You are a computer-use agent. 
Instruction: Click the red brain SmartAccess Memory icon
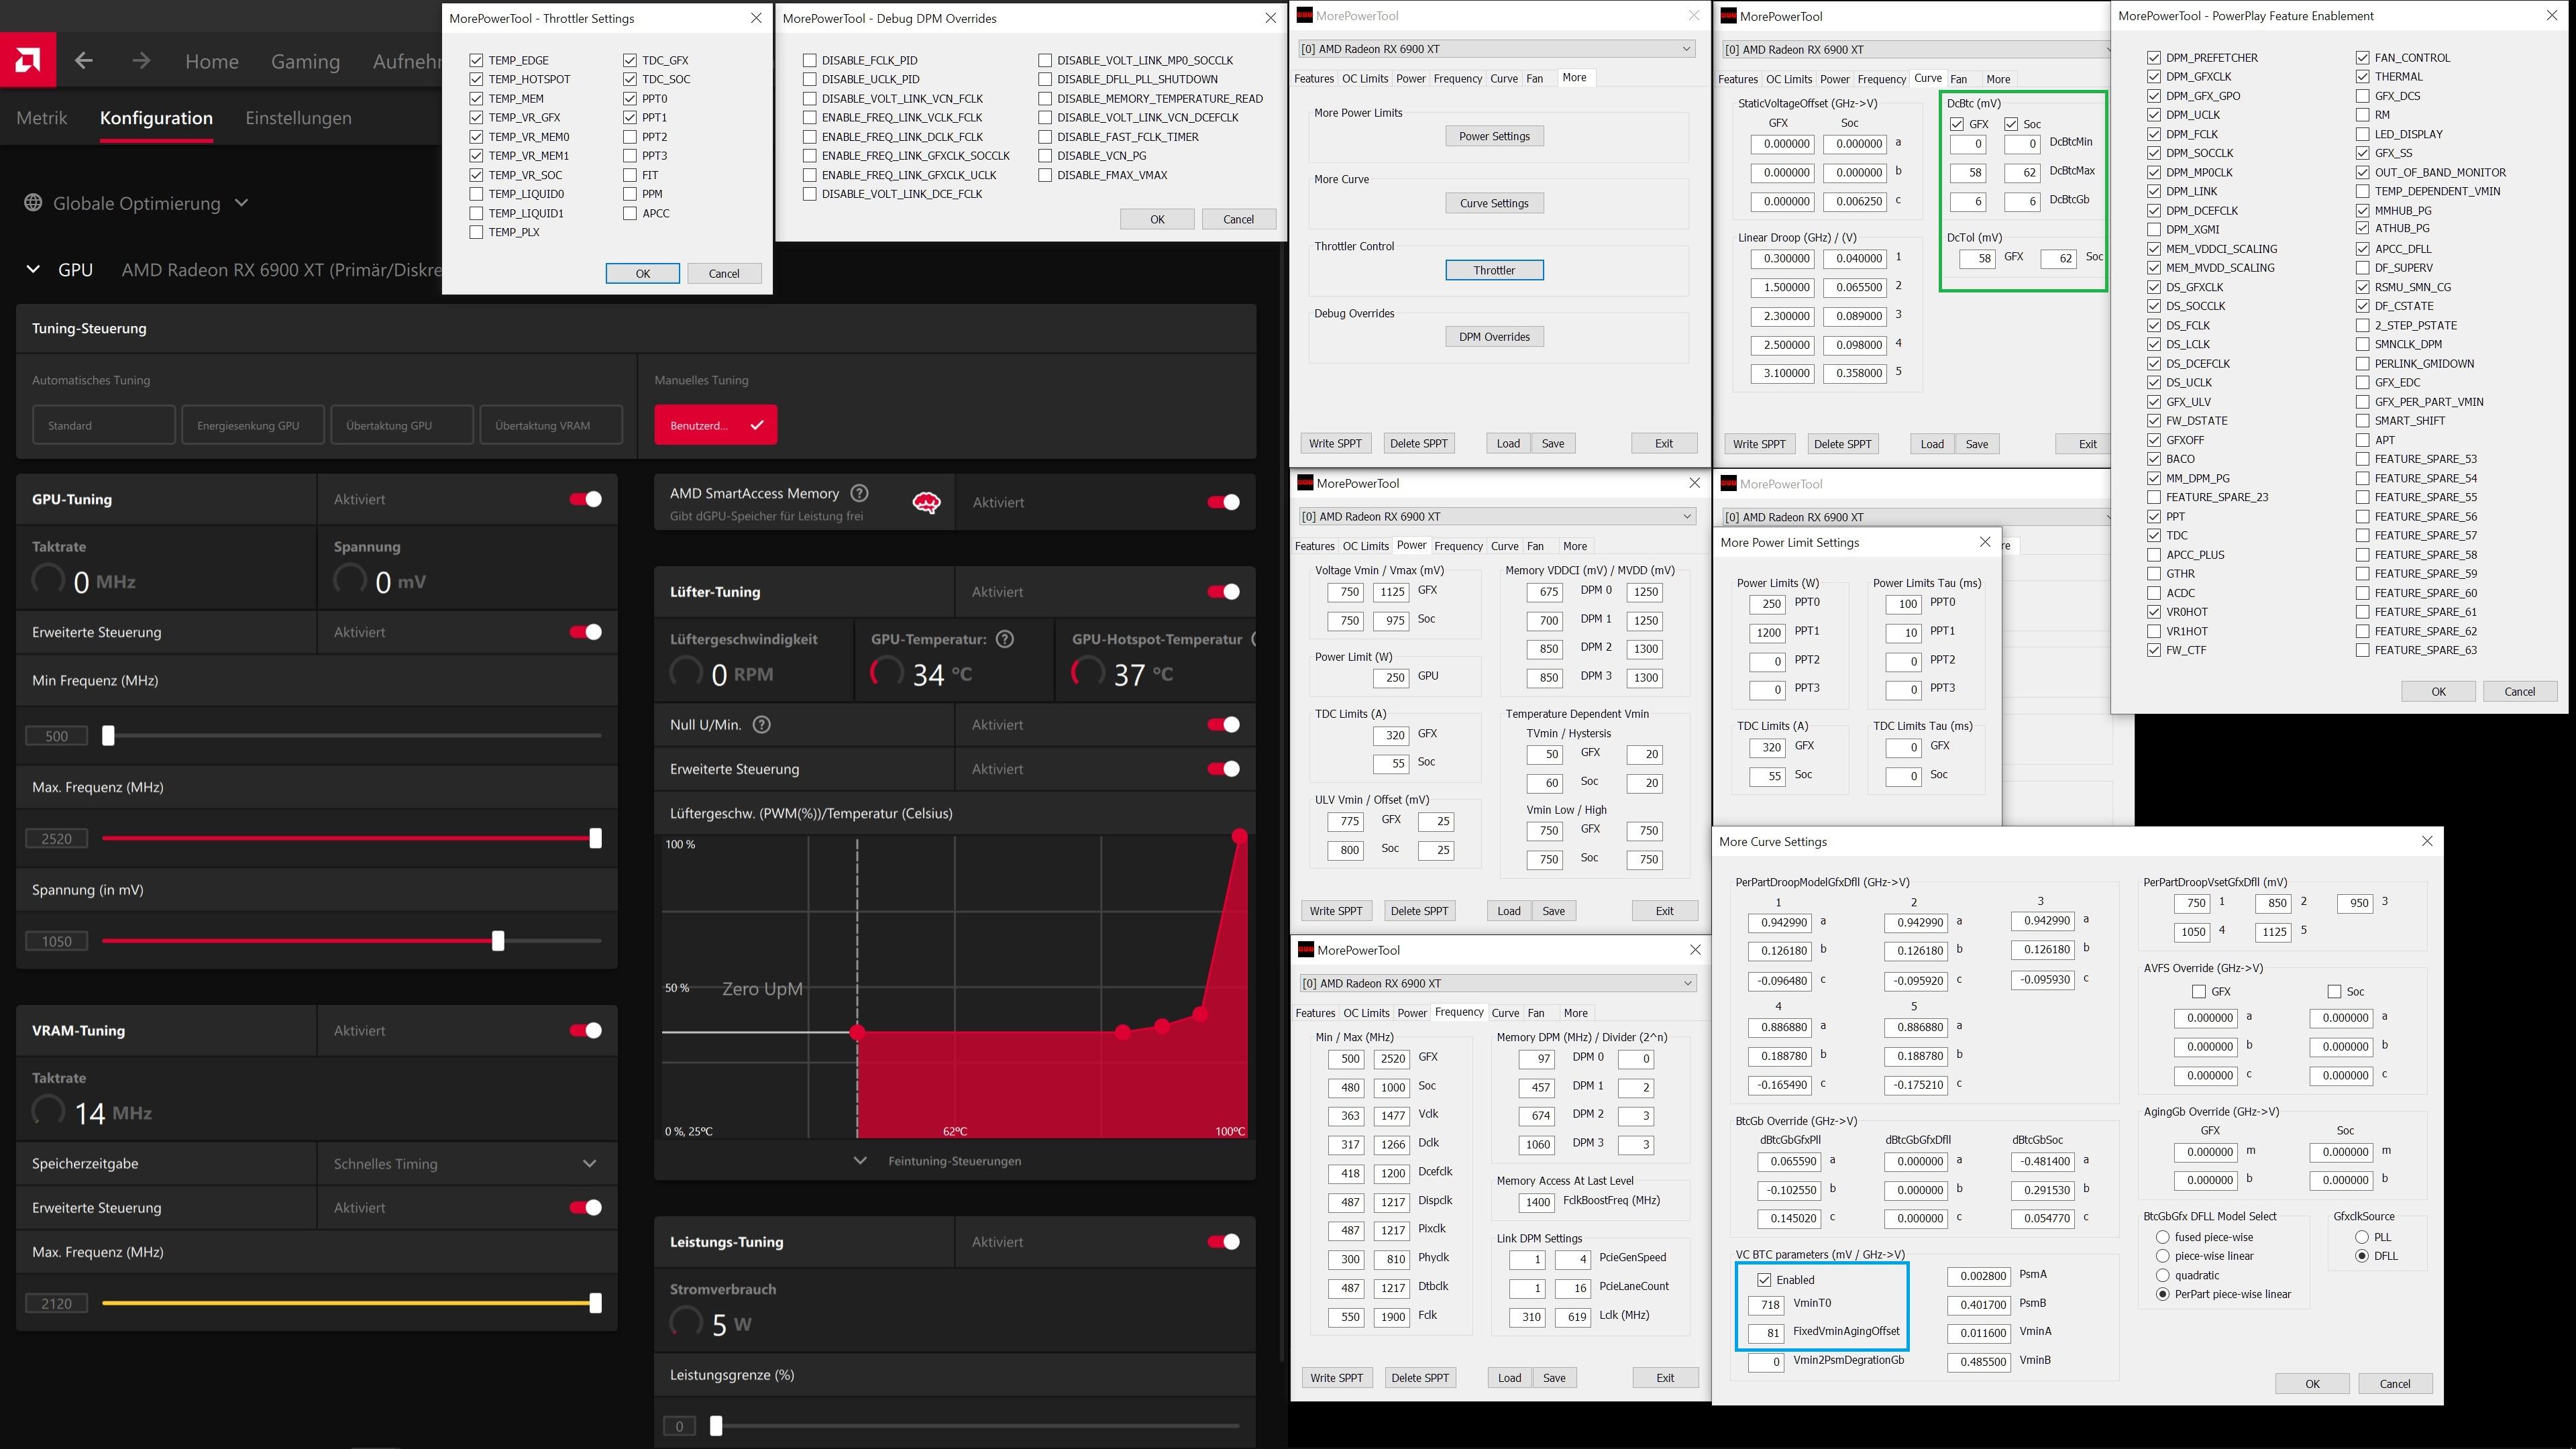pos(926,503)
